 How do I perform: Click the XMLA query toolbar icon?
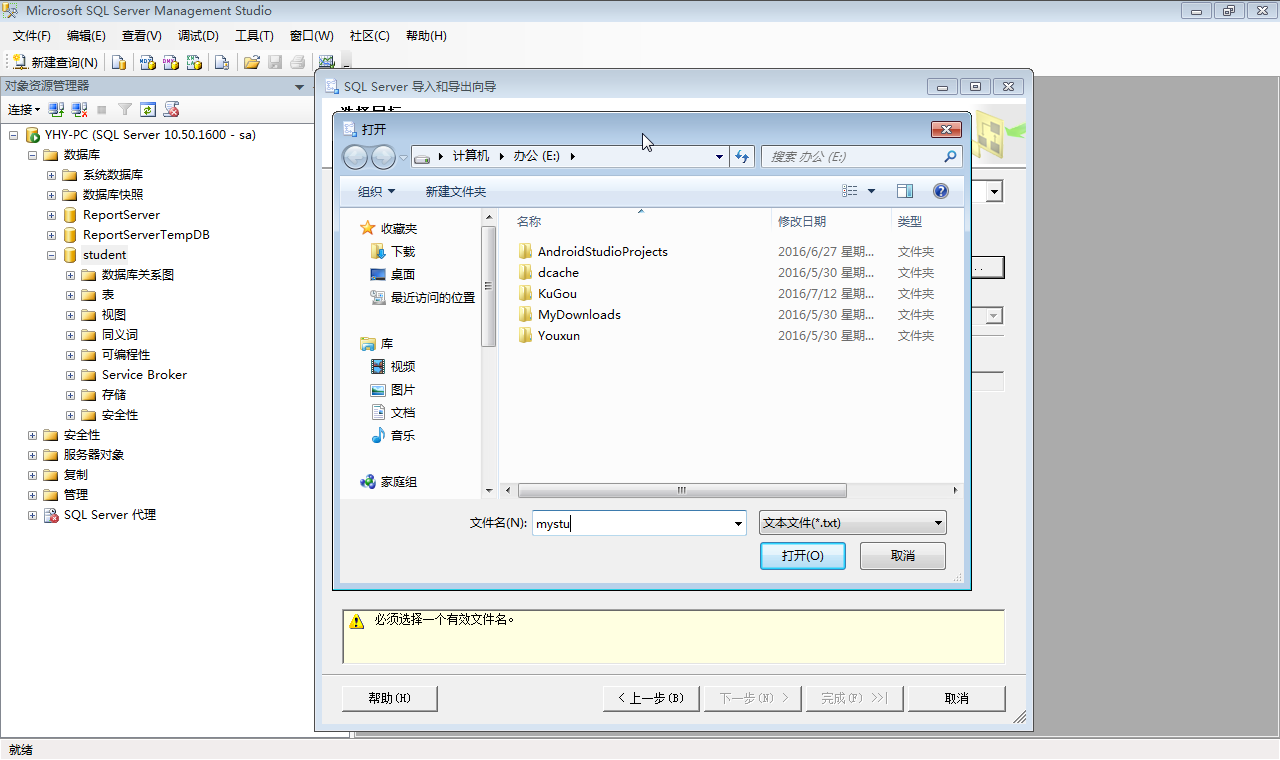coord(194,62)
